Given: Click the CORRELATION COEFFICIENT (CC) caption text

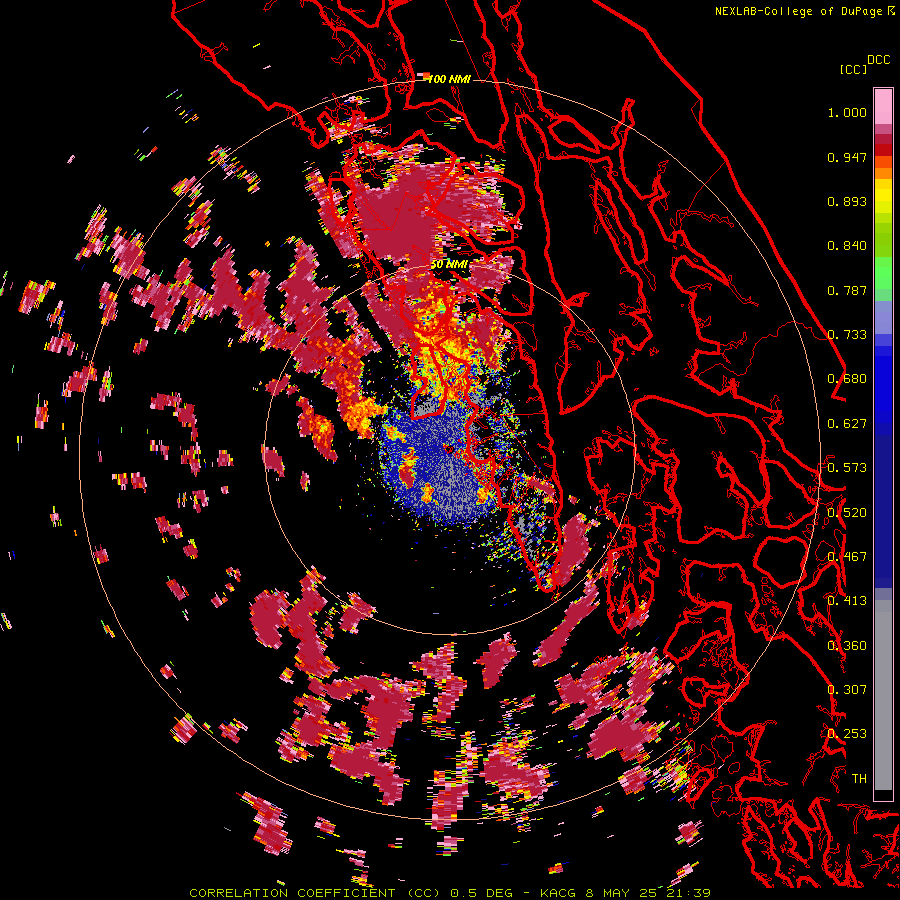Looking at the screenshot, I should (315, 893).
